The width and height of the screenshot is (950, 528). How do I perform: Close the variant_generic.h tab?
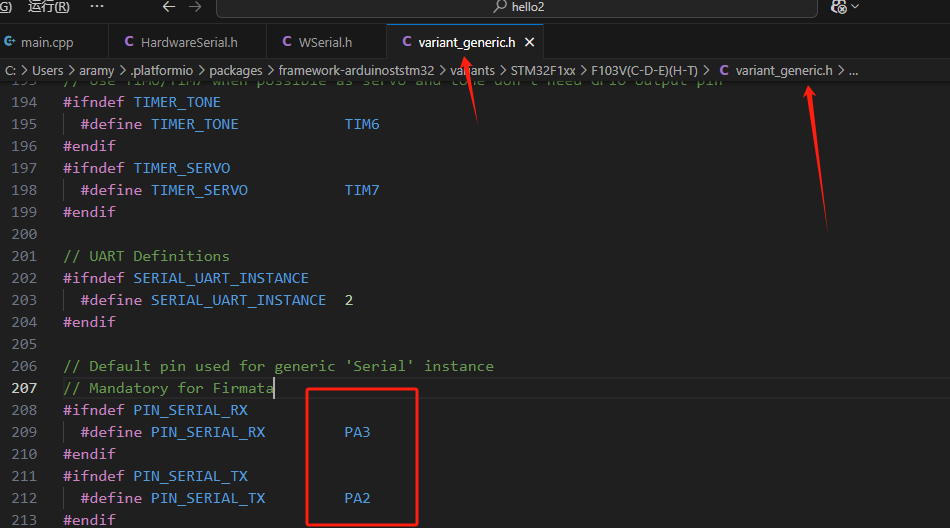(530, 42)
